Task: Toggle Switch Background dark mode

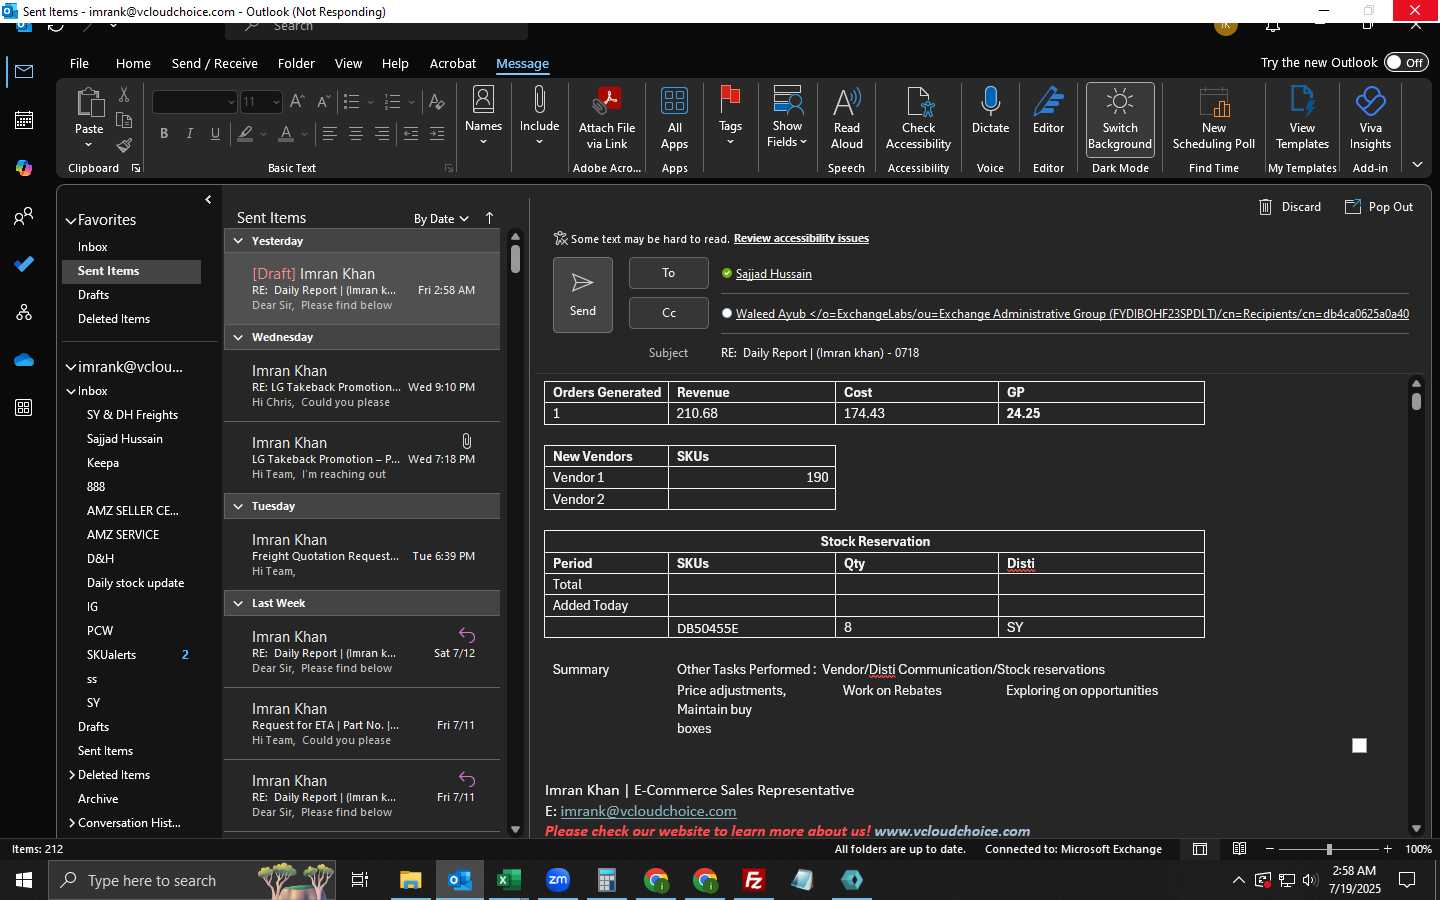Action: (x=1120, y=118)
